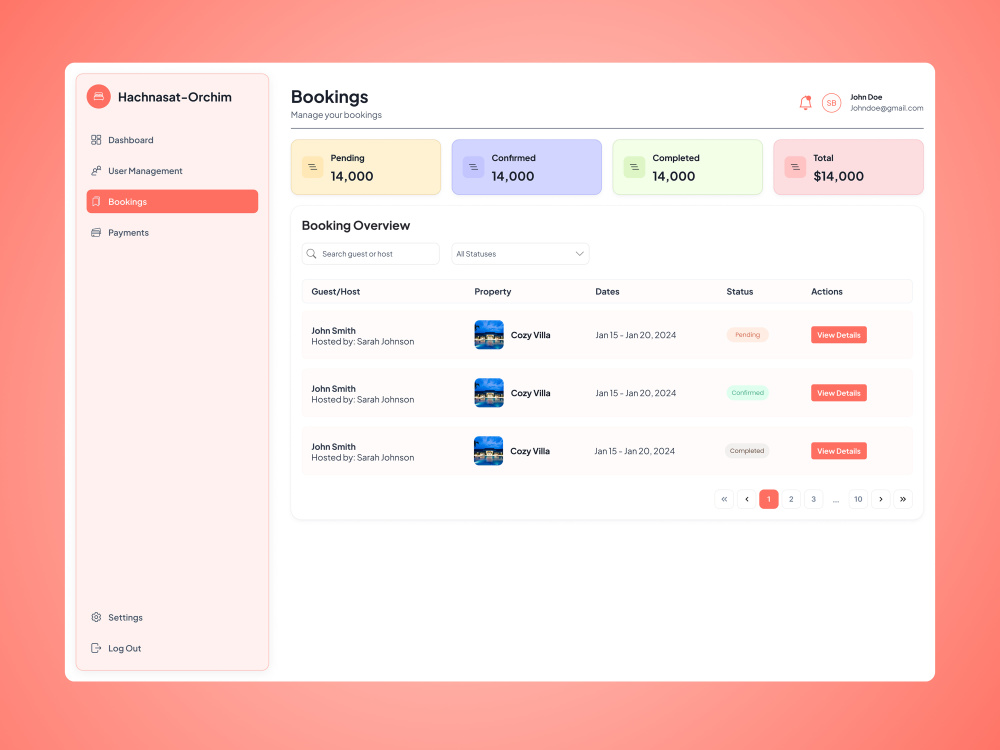Click the Dashboard grid icon
Screen dimensions: 1000x750
[x=96, y=140]
